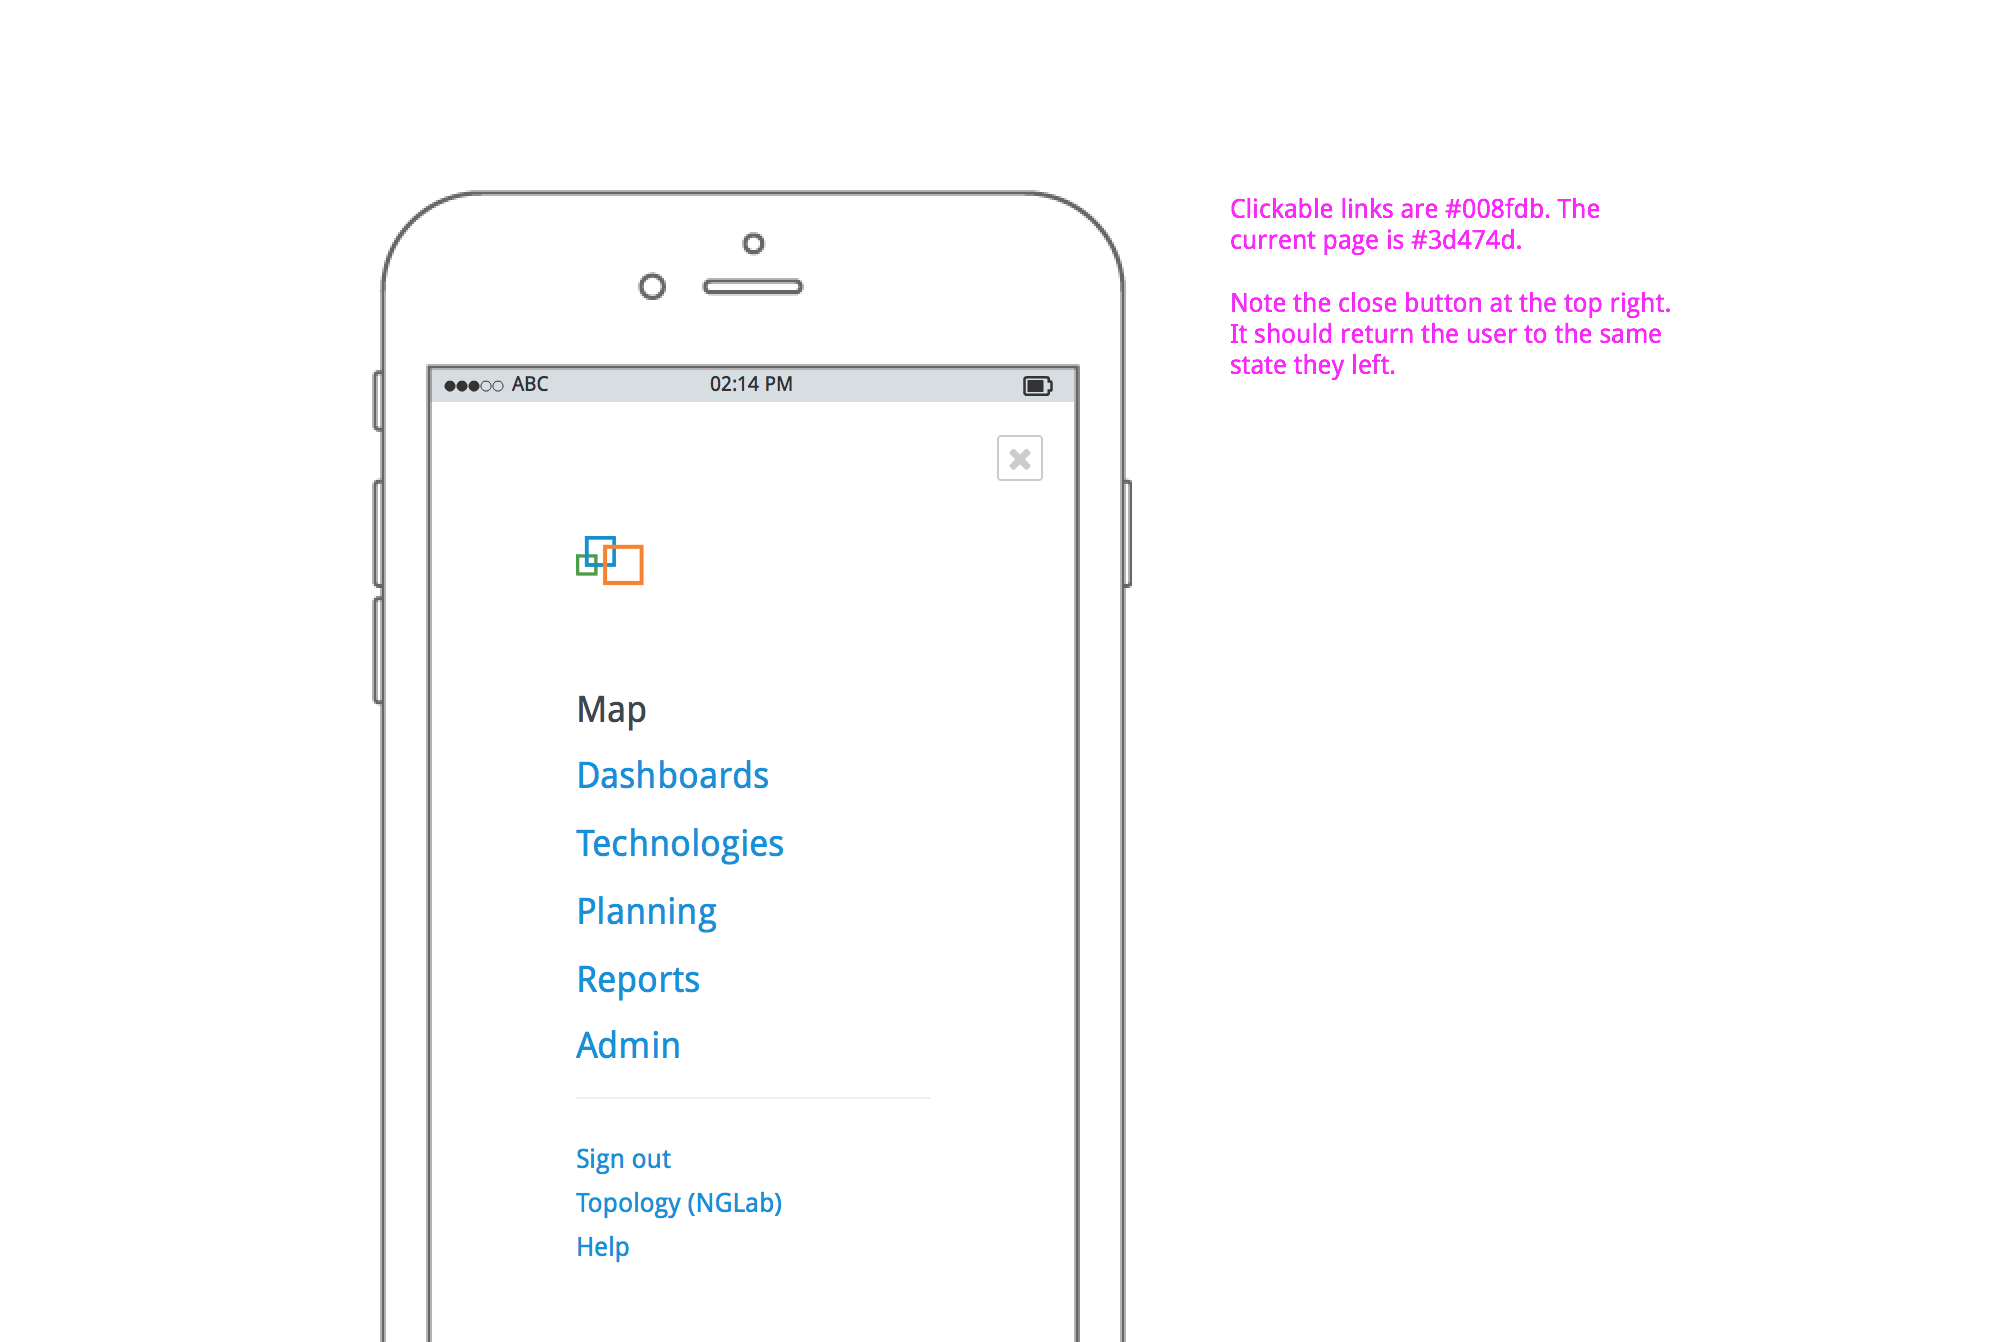Click the battery status icon
2006x1342 pixels.
[x=1039, y=385]
